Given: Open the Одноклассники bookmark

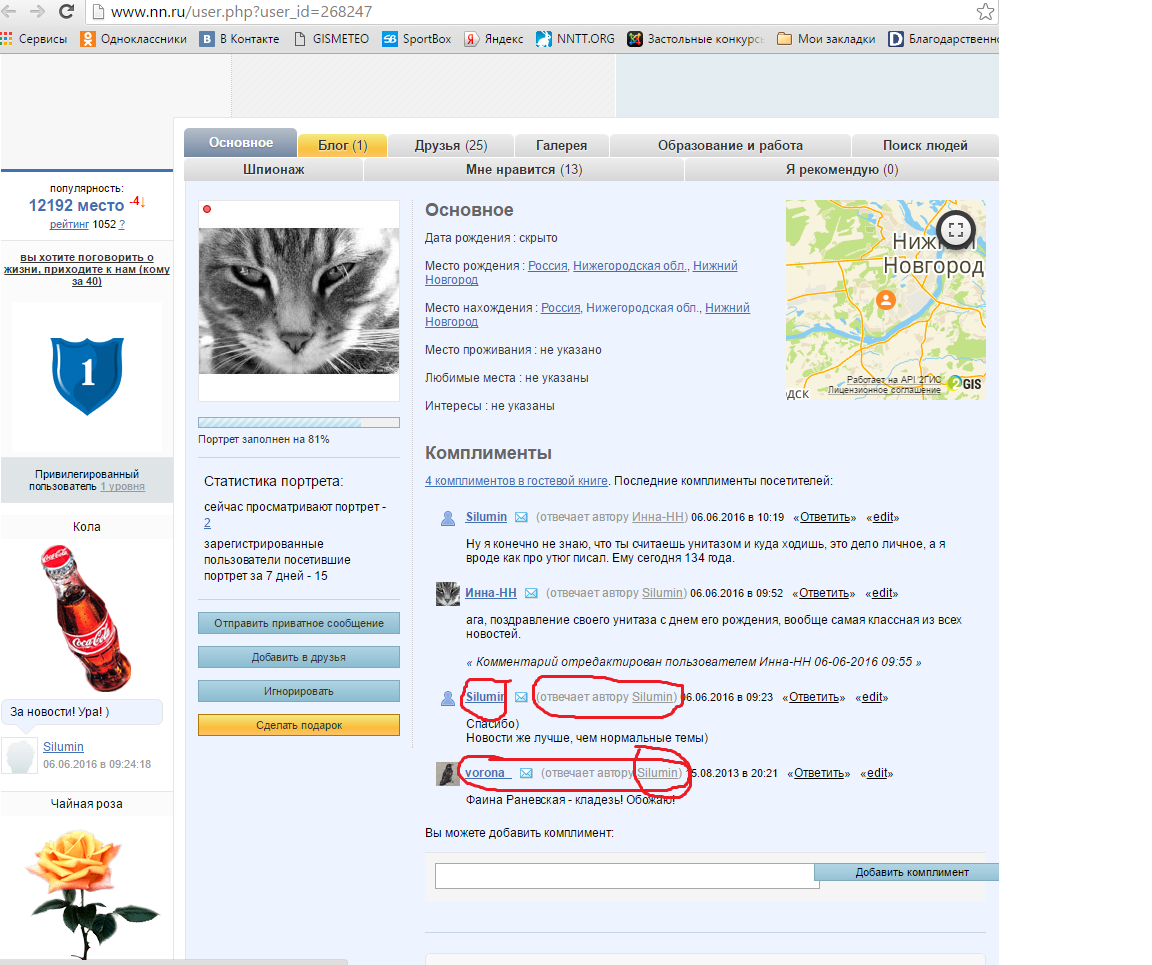Looking at the screenshot, I should point(134,39).
